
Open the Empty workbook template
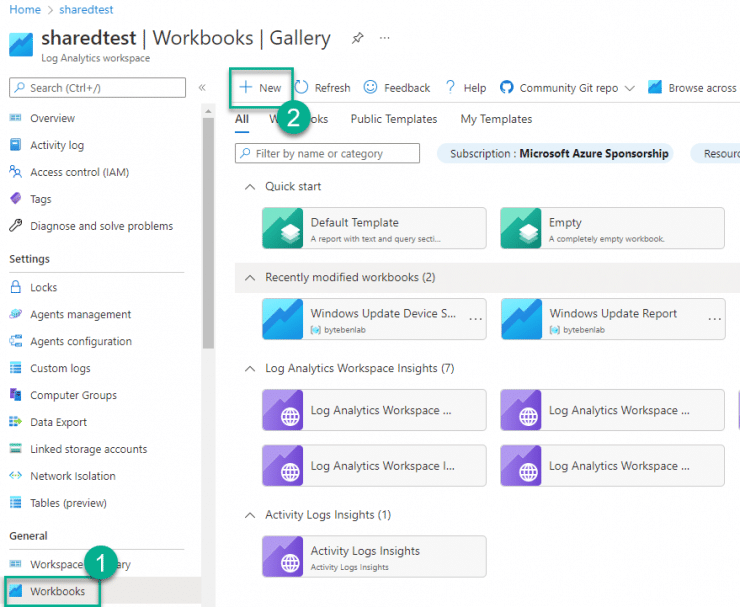pos(612,229)
